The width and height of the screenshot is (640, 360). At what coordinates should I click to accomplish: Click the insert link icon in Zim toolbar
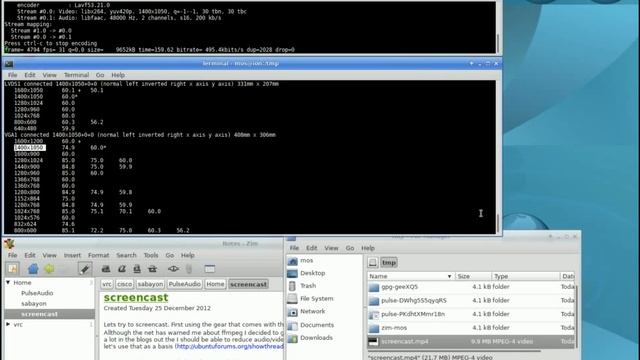click(173, 269)
